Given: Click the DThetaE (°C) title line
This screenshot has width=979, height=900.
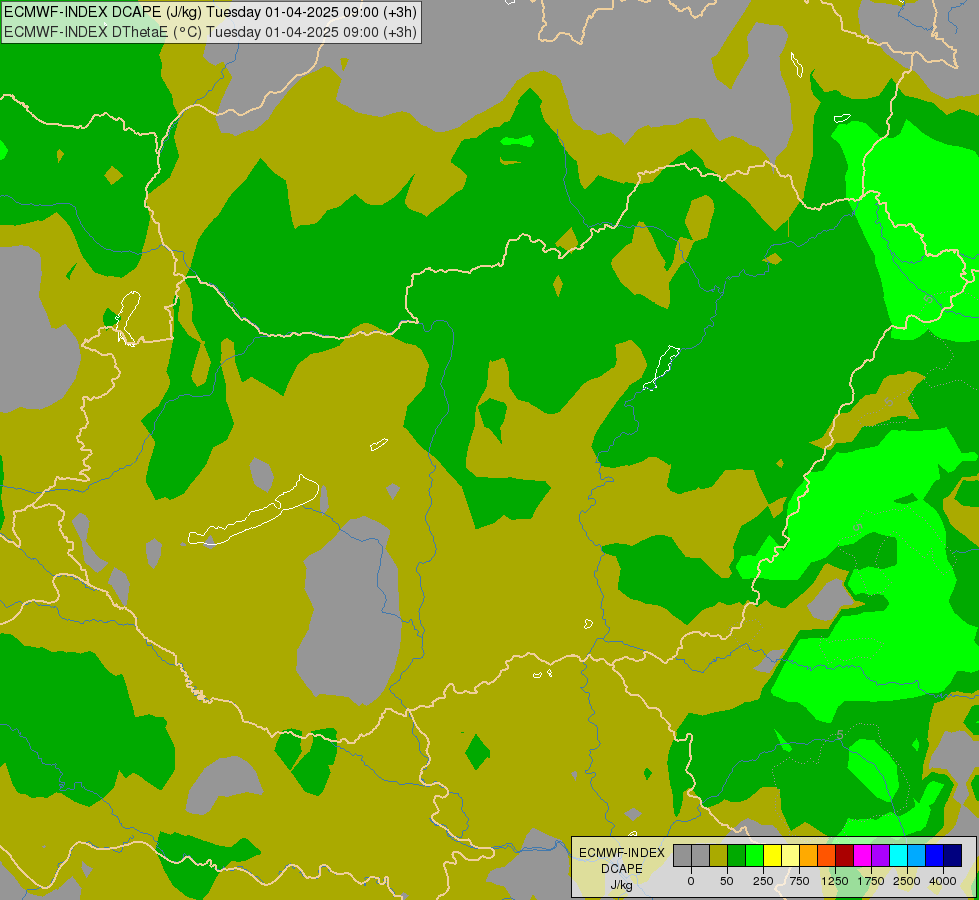Looking at the screenshot, I should coord(210,32).
